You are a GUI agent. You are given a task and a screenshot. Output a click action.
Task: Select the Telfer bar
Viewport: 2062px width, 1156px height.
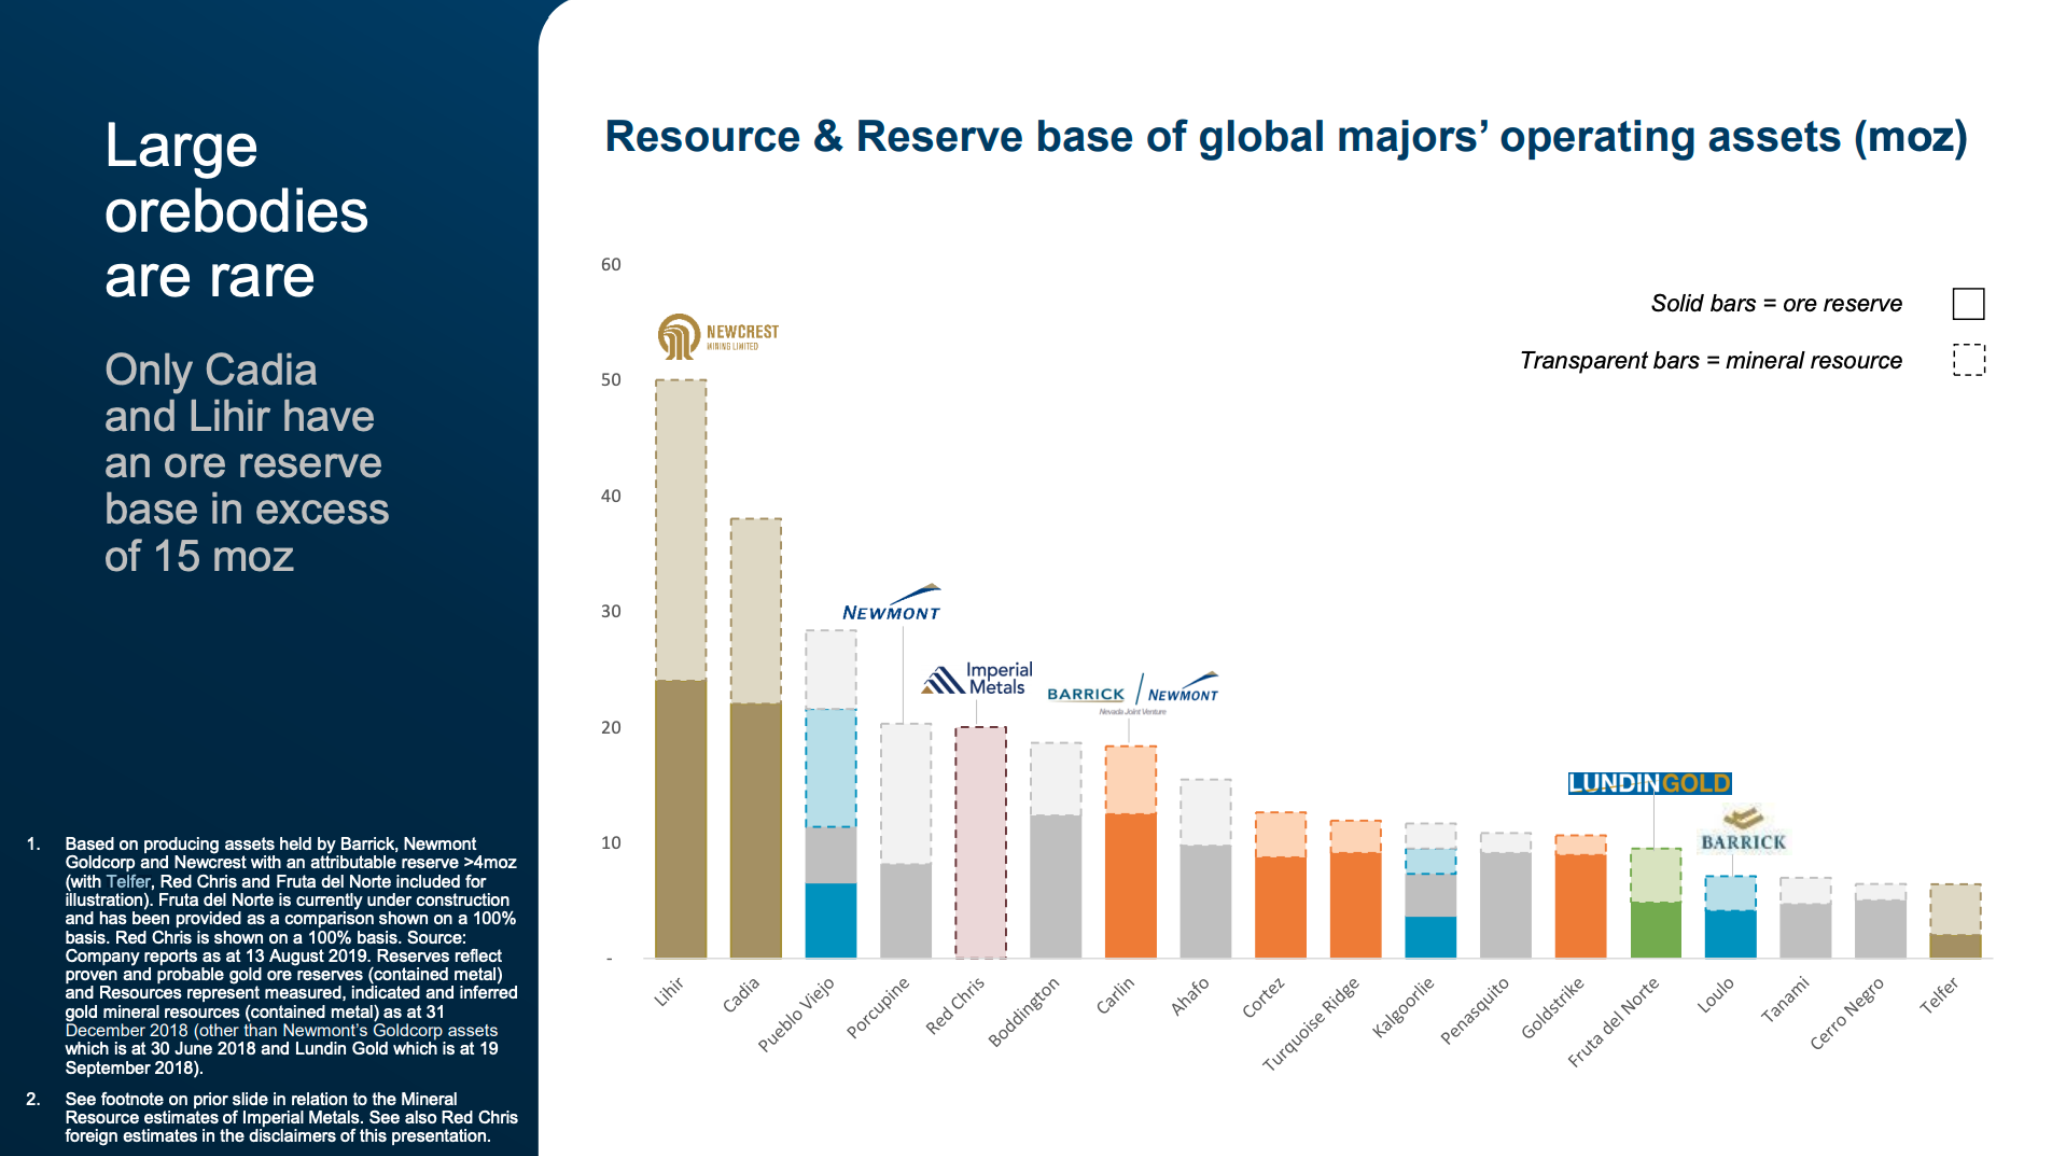click(1956, 921)
